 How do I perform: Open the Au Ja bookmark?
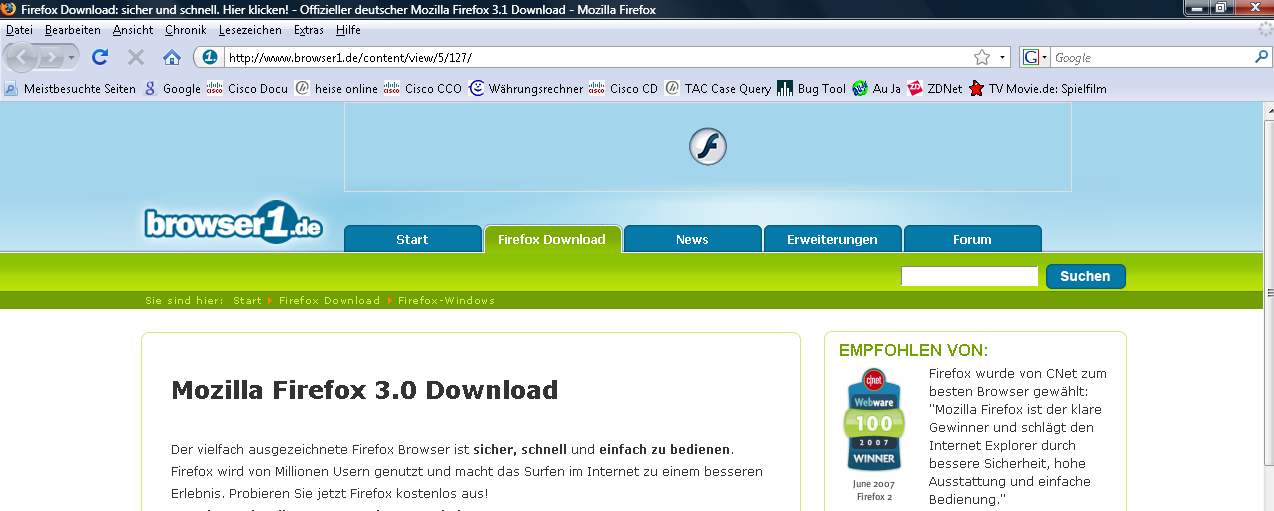876,89
